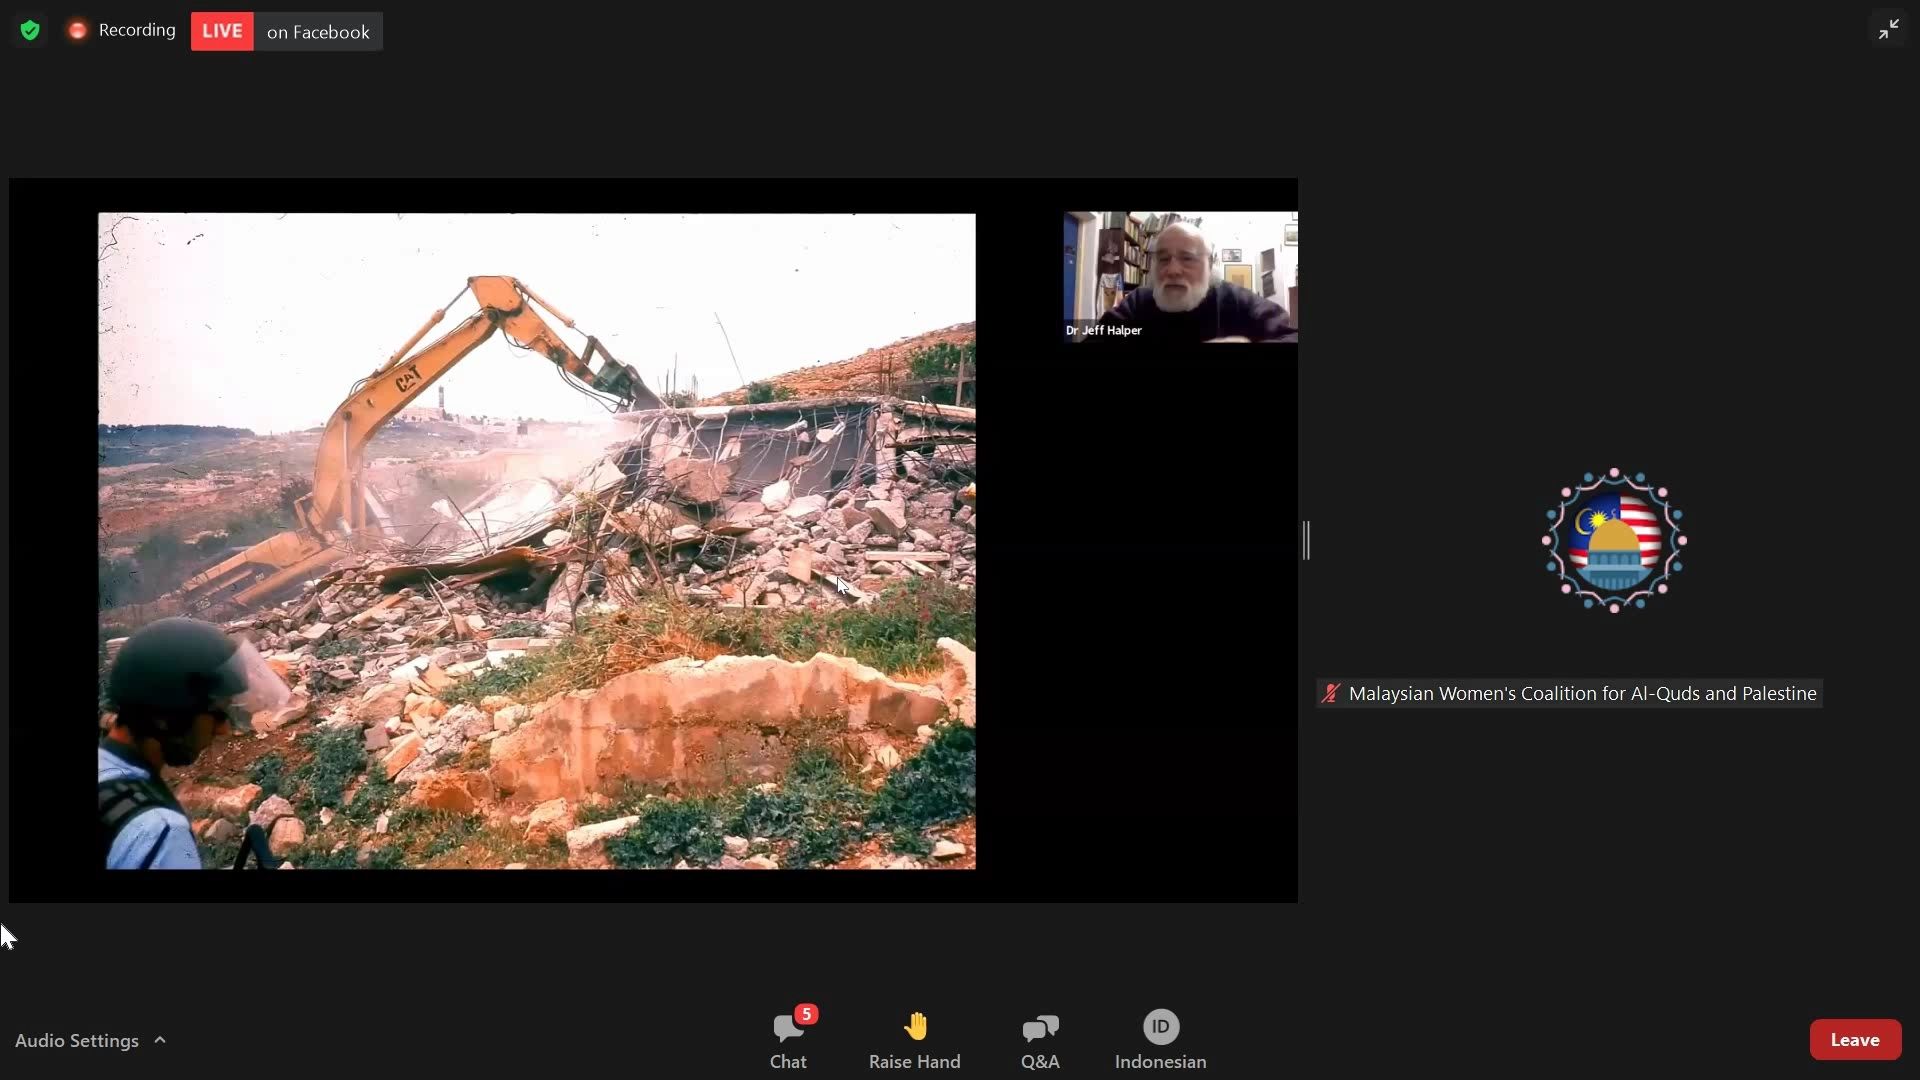
Task: Click the Malaysian Women's Coalition logo avatar
Action: tap(1614, 541)
